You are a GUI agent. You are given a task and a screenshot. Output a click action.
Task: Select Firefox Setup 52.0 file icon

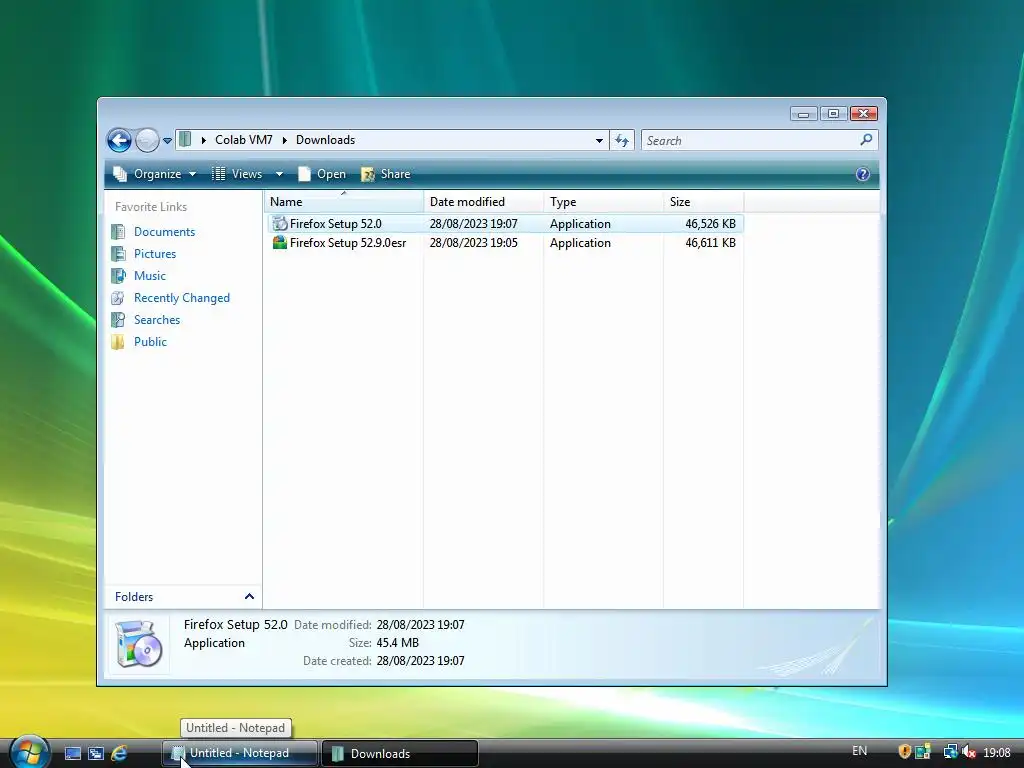pos(280,223)
